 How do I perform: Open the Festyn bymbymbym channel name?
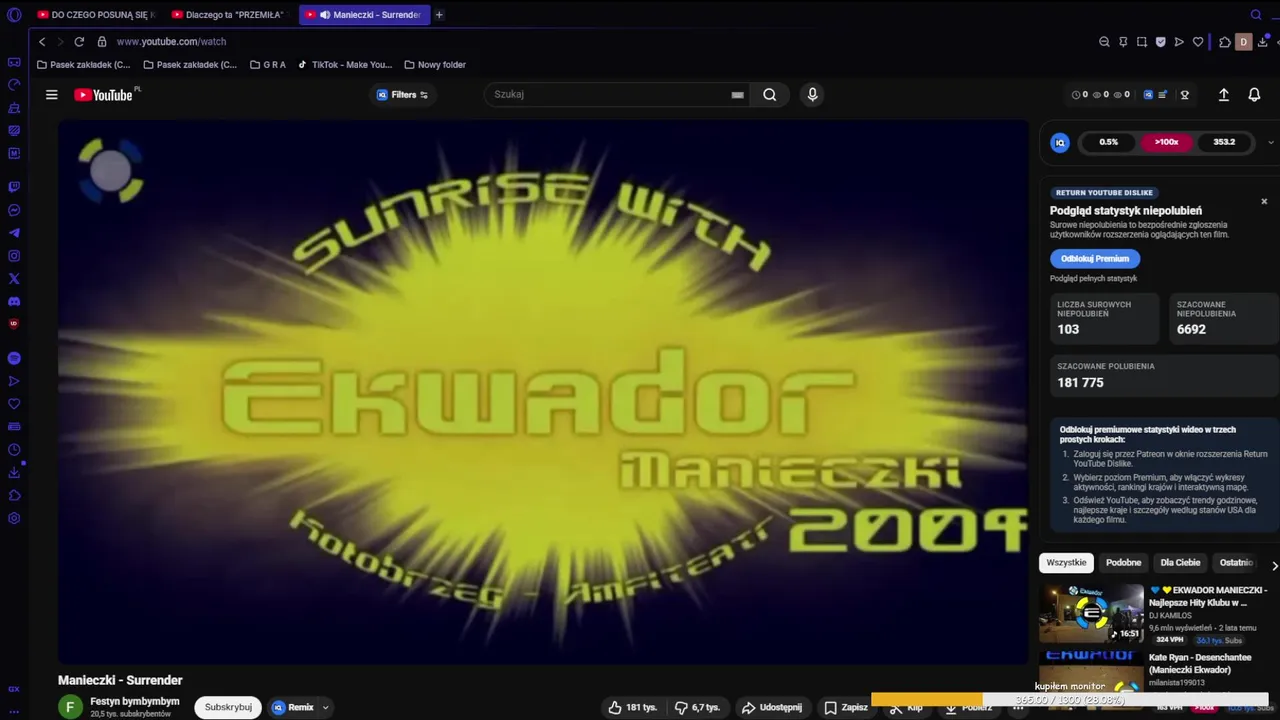click(x=135, y=701)
